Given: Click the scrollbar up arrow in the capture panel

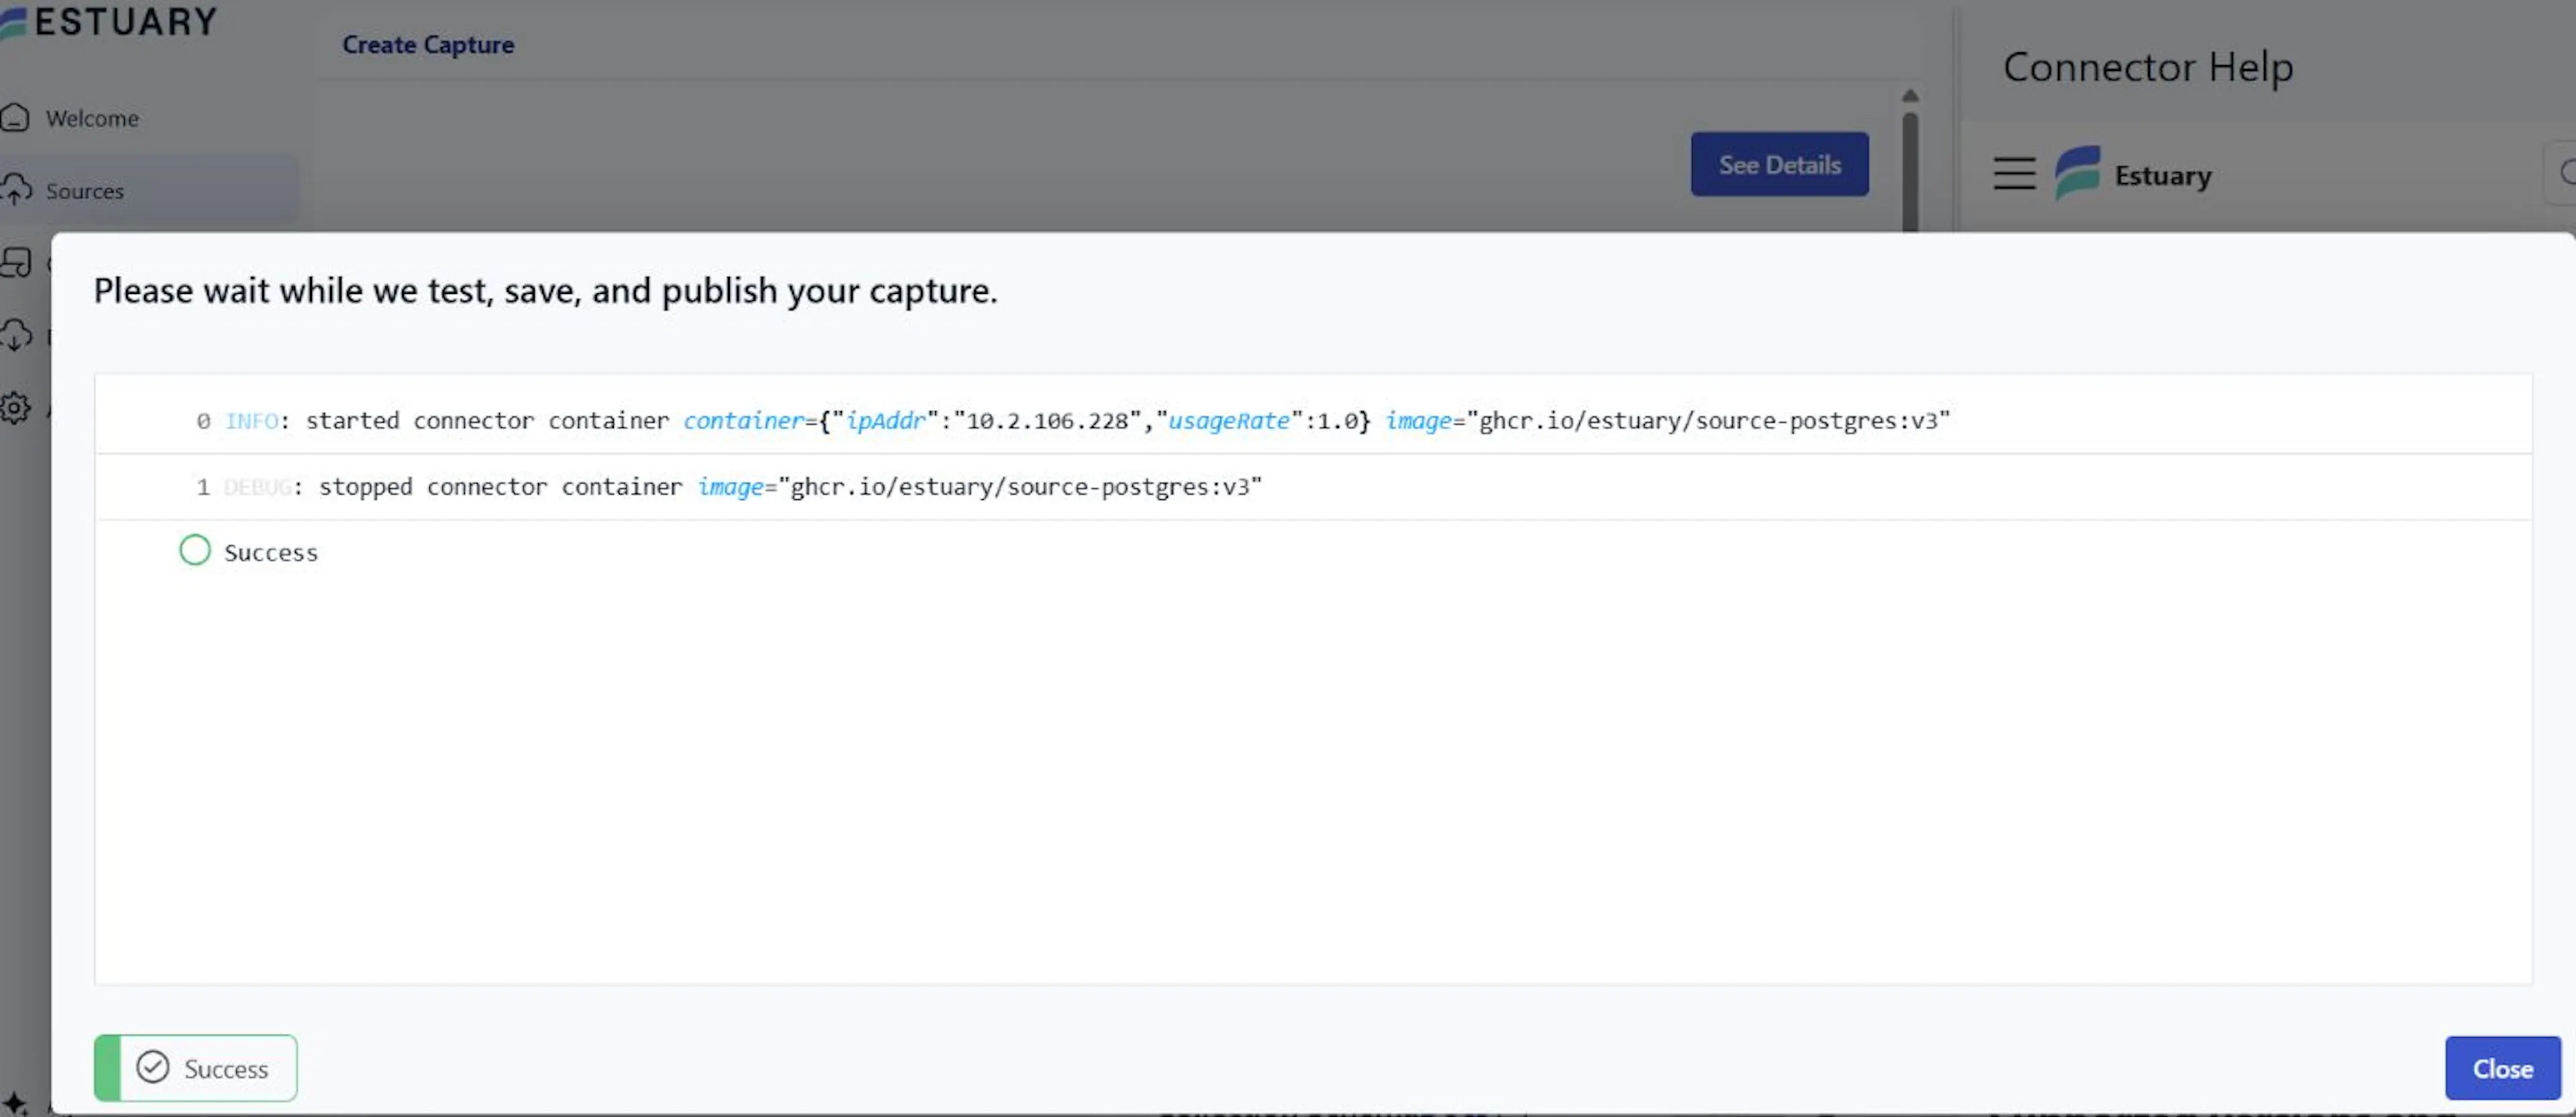Looking at the screenshot, I should [1910, 96].
